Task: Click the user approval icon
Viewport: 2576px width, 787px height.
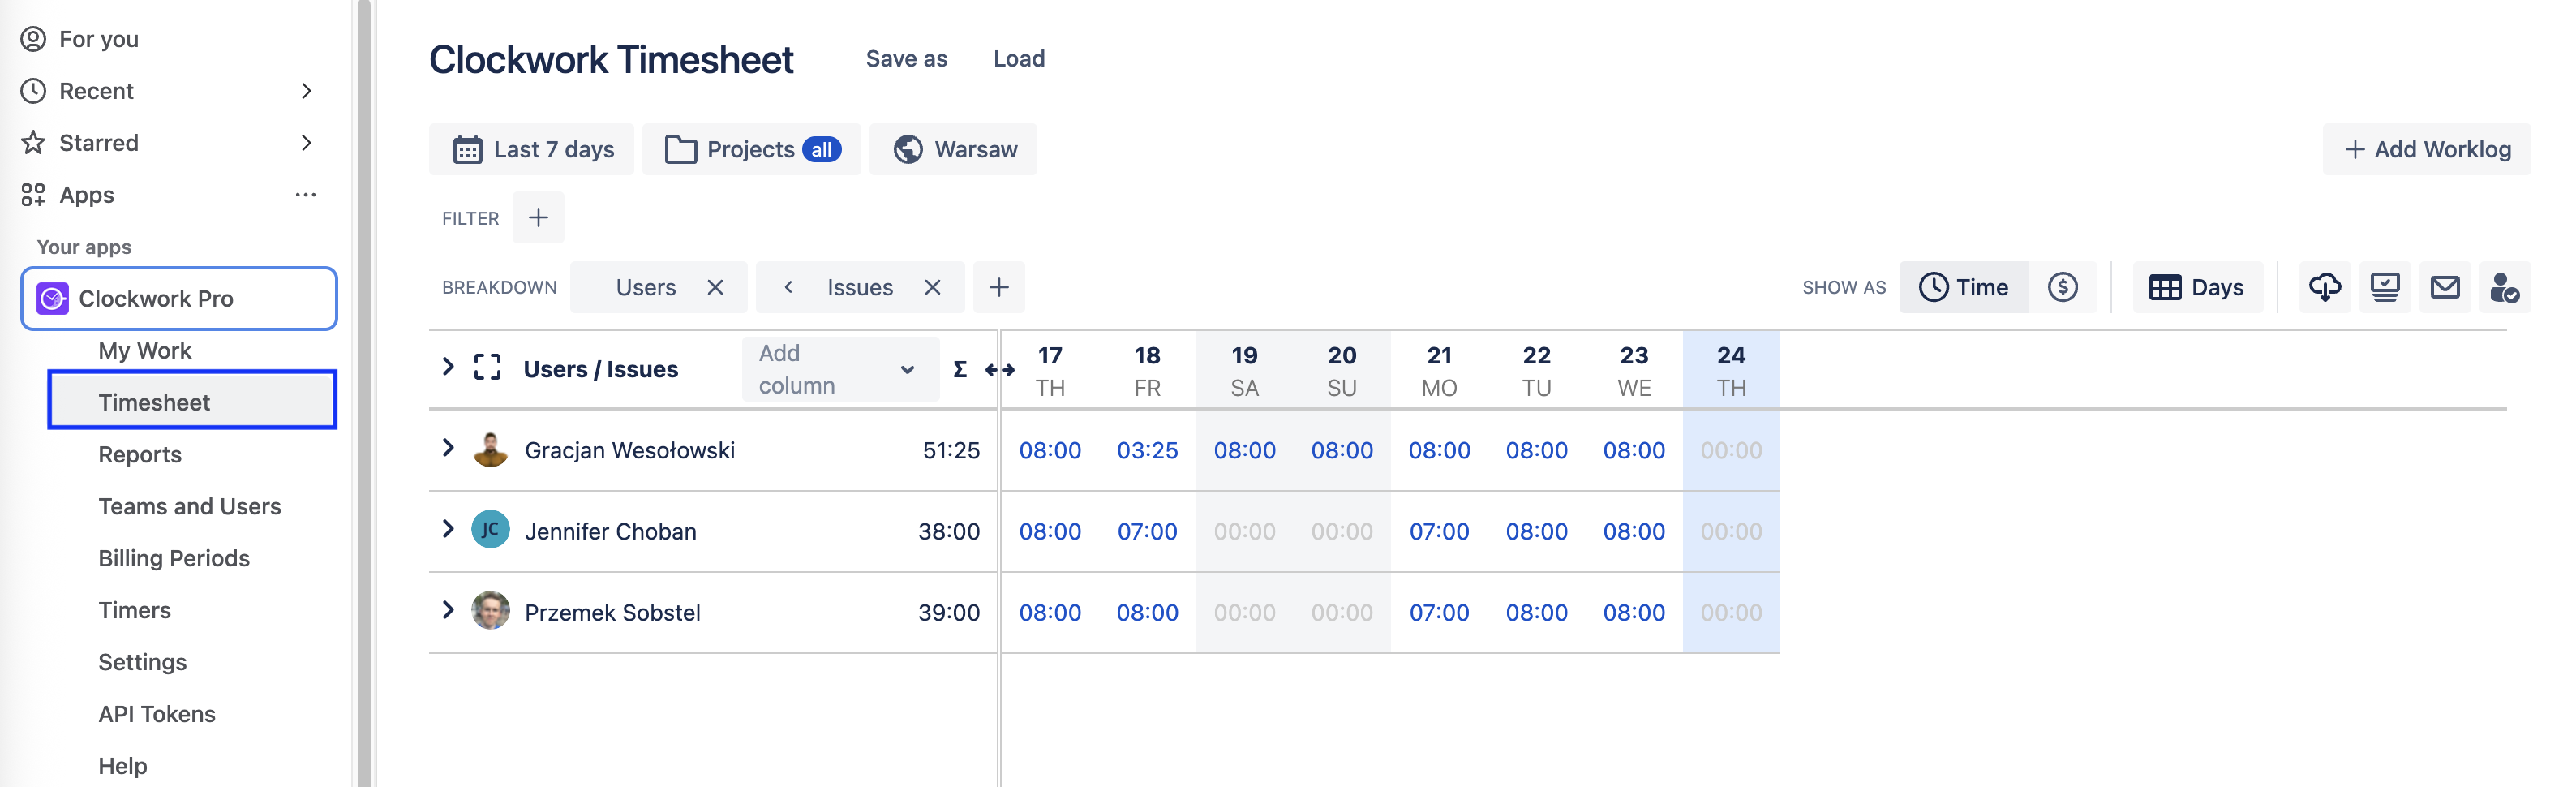Action: 2505,287
